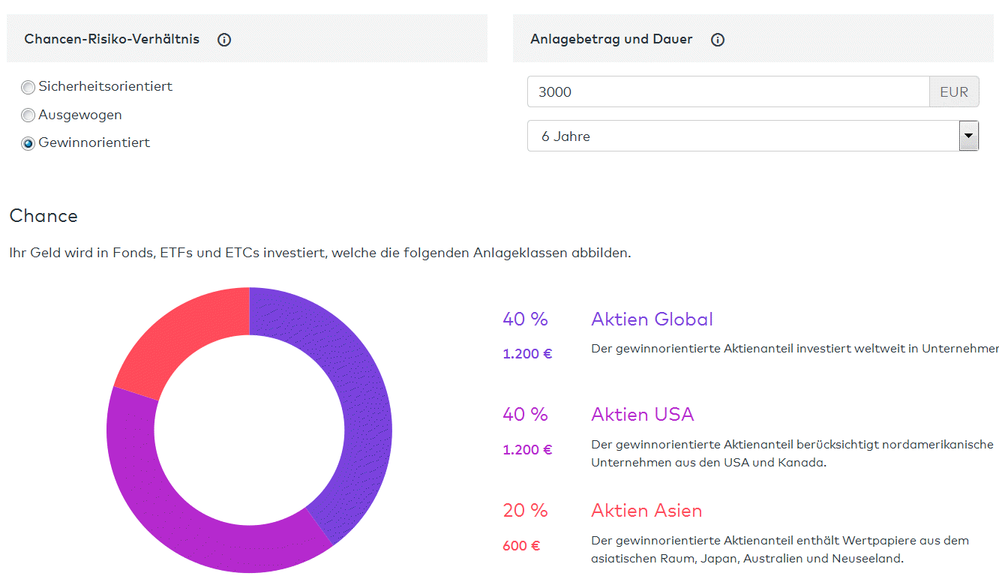The height and width of the screenshot is (582, 999).
Task: Open the Aktien Global heading
Action: pos(651,320)
